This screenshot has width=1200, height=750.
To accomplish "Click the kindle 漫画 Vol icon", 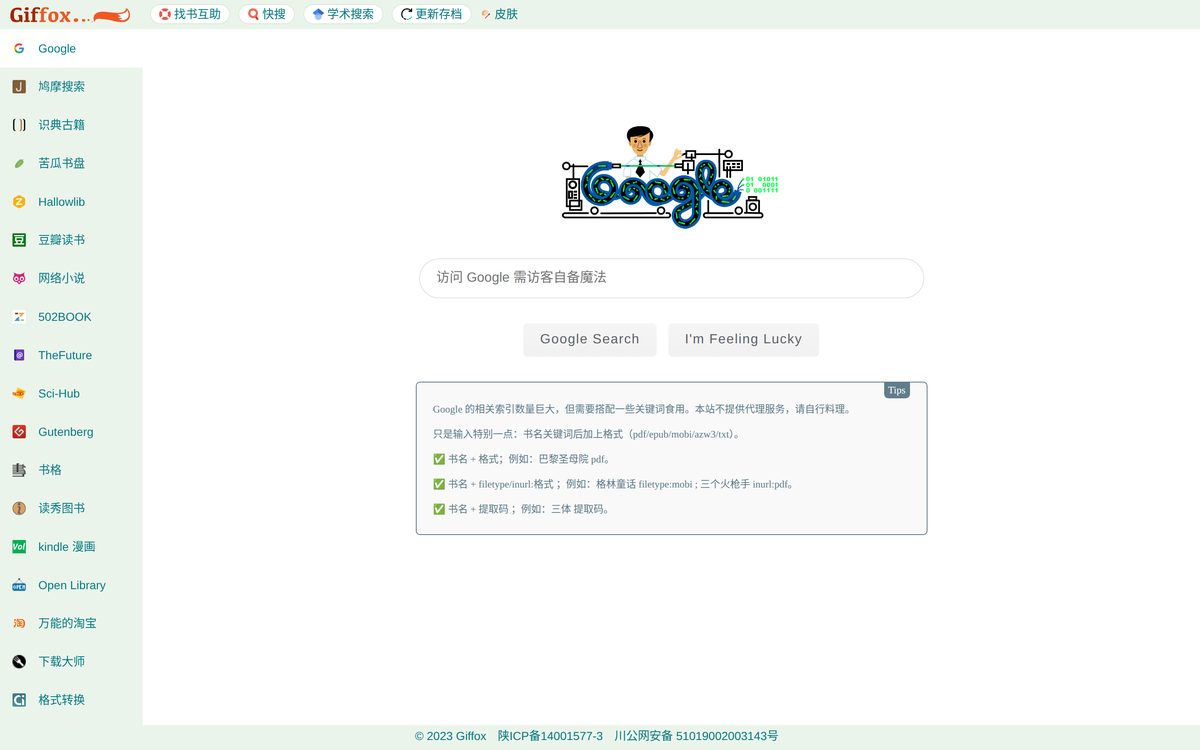I will 19,547.
